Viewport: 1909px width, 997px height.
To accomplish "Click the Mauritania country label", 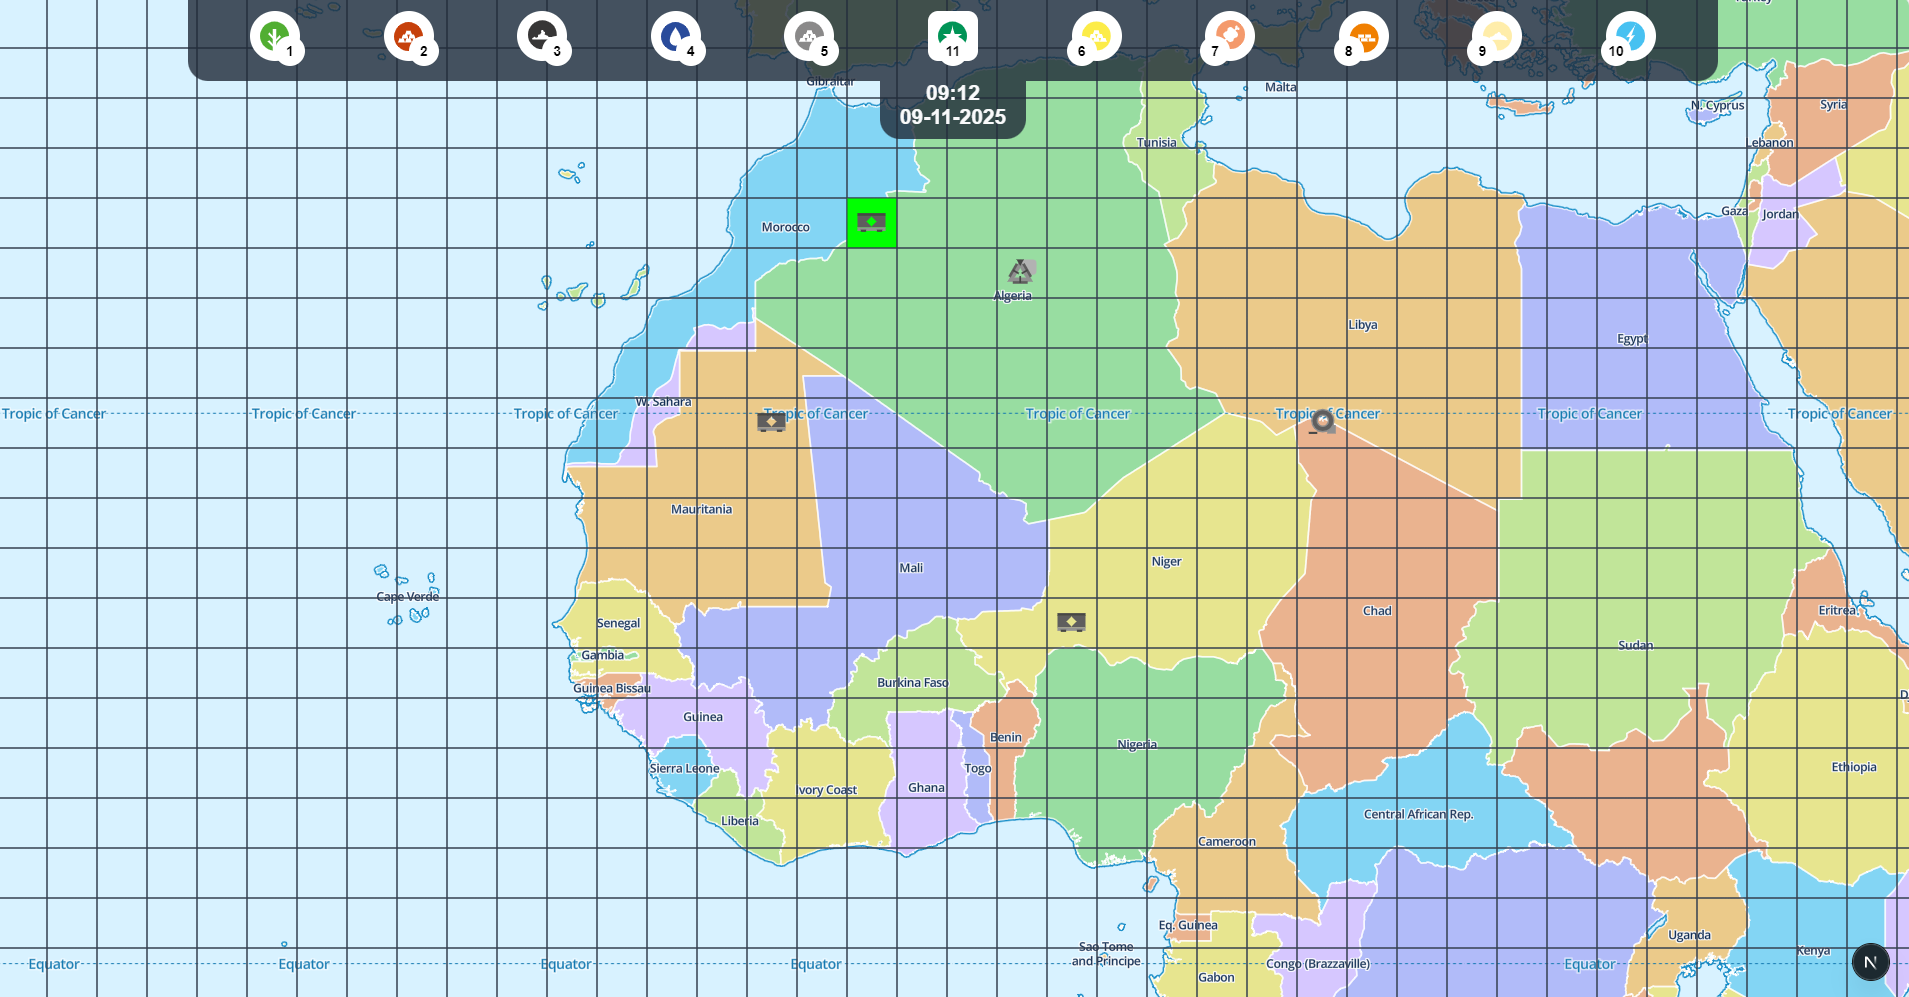I will (x=702, y=509).
